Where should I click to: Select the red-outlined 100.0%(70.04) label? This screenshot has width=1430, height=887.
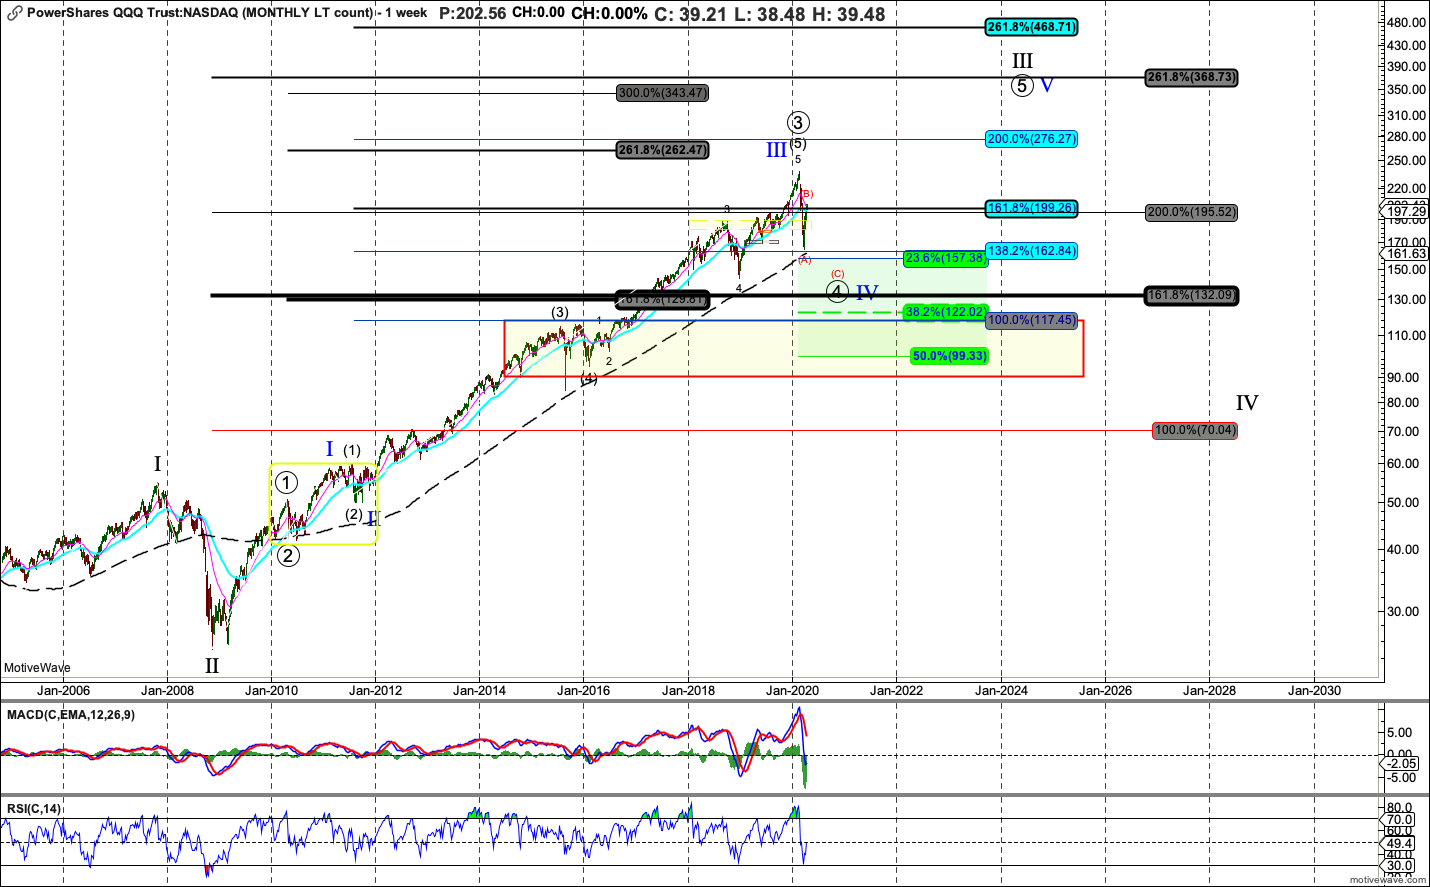pos(1195,430)
